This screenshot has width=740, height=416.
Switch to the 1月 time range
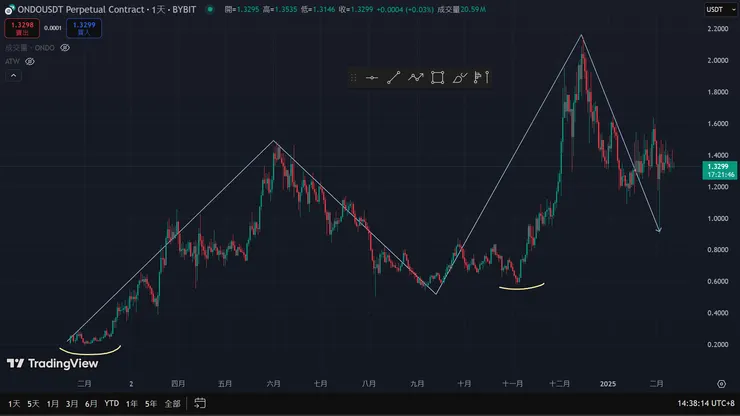pyautogui.click(x=52, y=404)
